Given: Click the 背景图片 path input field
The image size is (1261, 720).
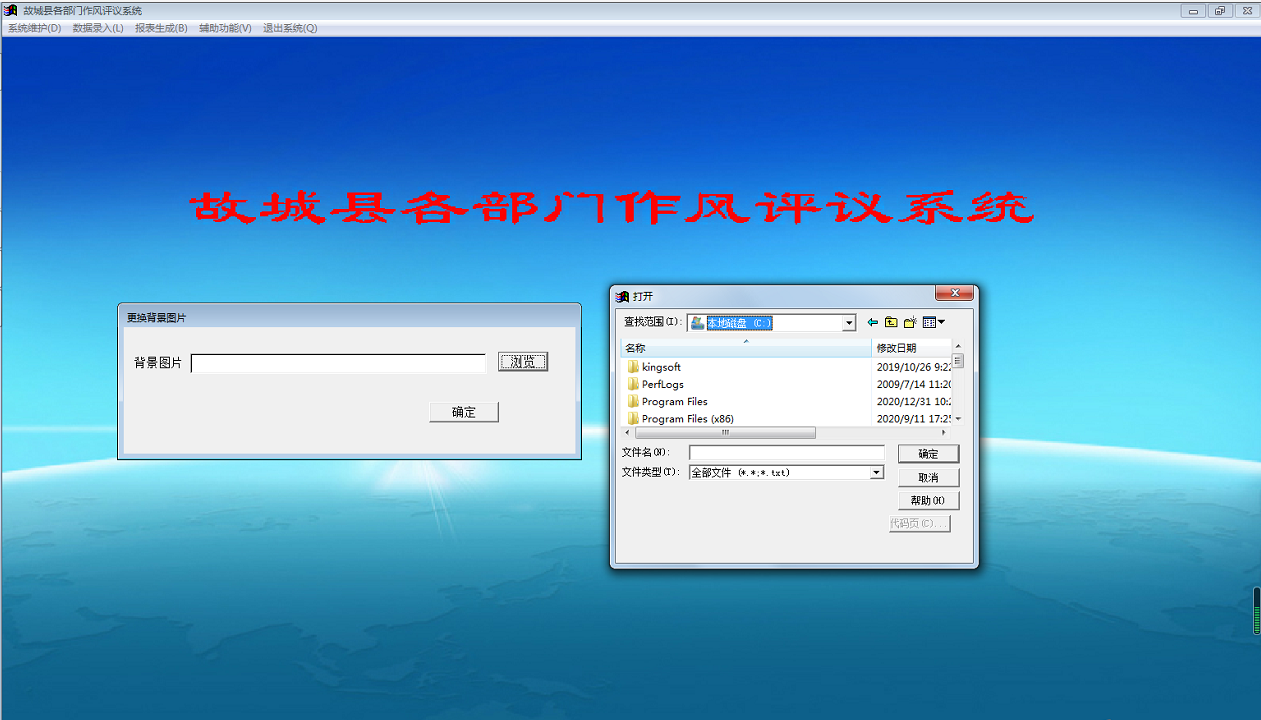Looking at the screenshot, I should point(338,363).
